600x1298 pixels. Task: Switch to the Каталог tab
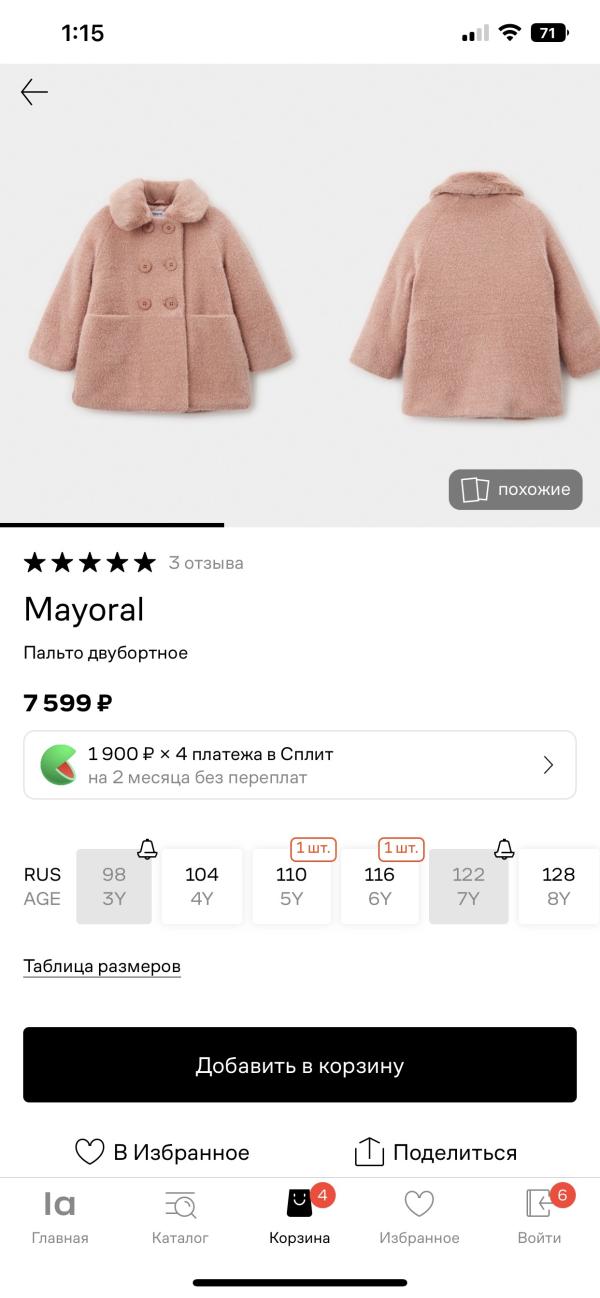[x=180, y=1215]
